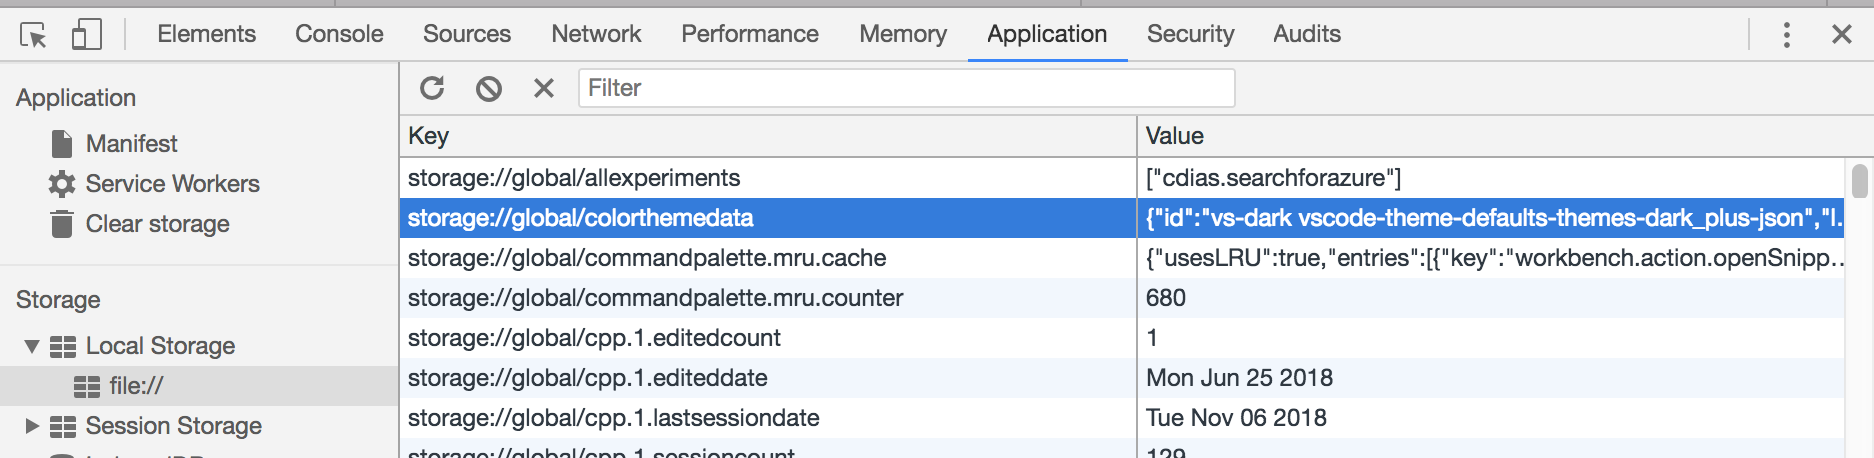Open the Security tab
Viewport: 1874px width, 458px height.
[x=1190, y=34]
